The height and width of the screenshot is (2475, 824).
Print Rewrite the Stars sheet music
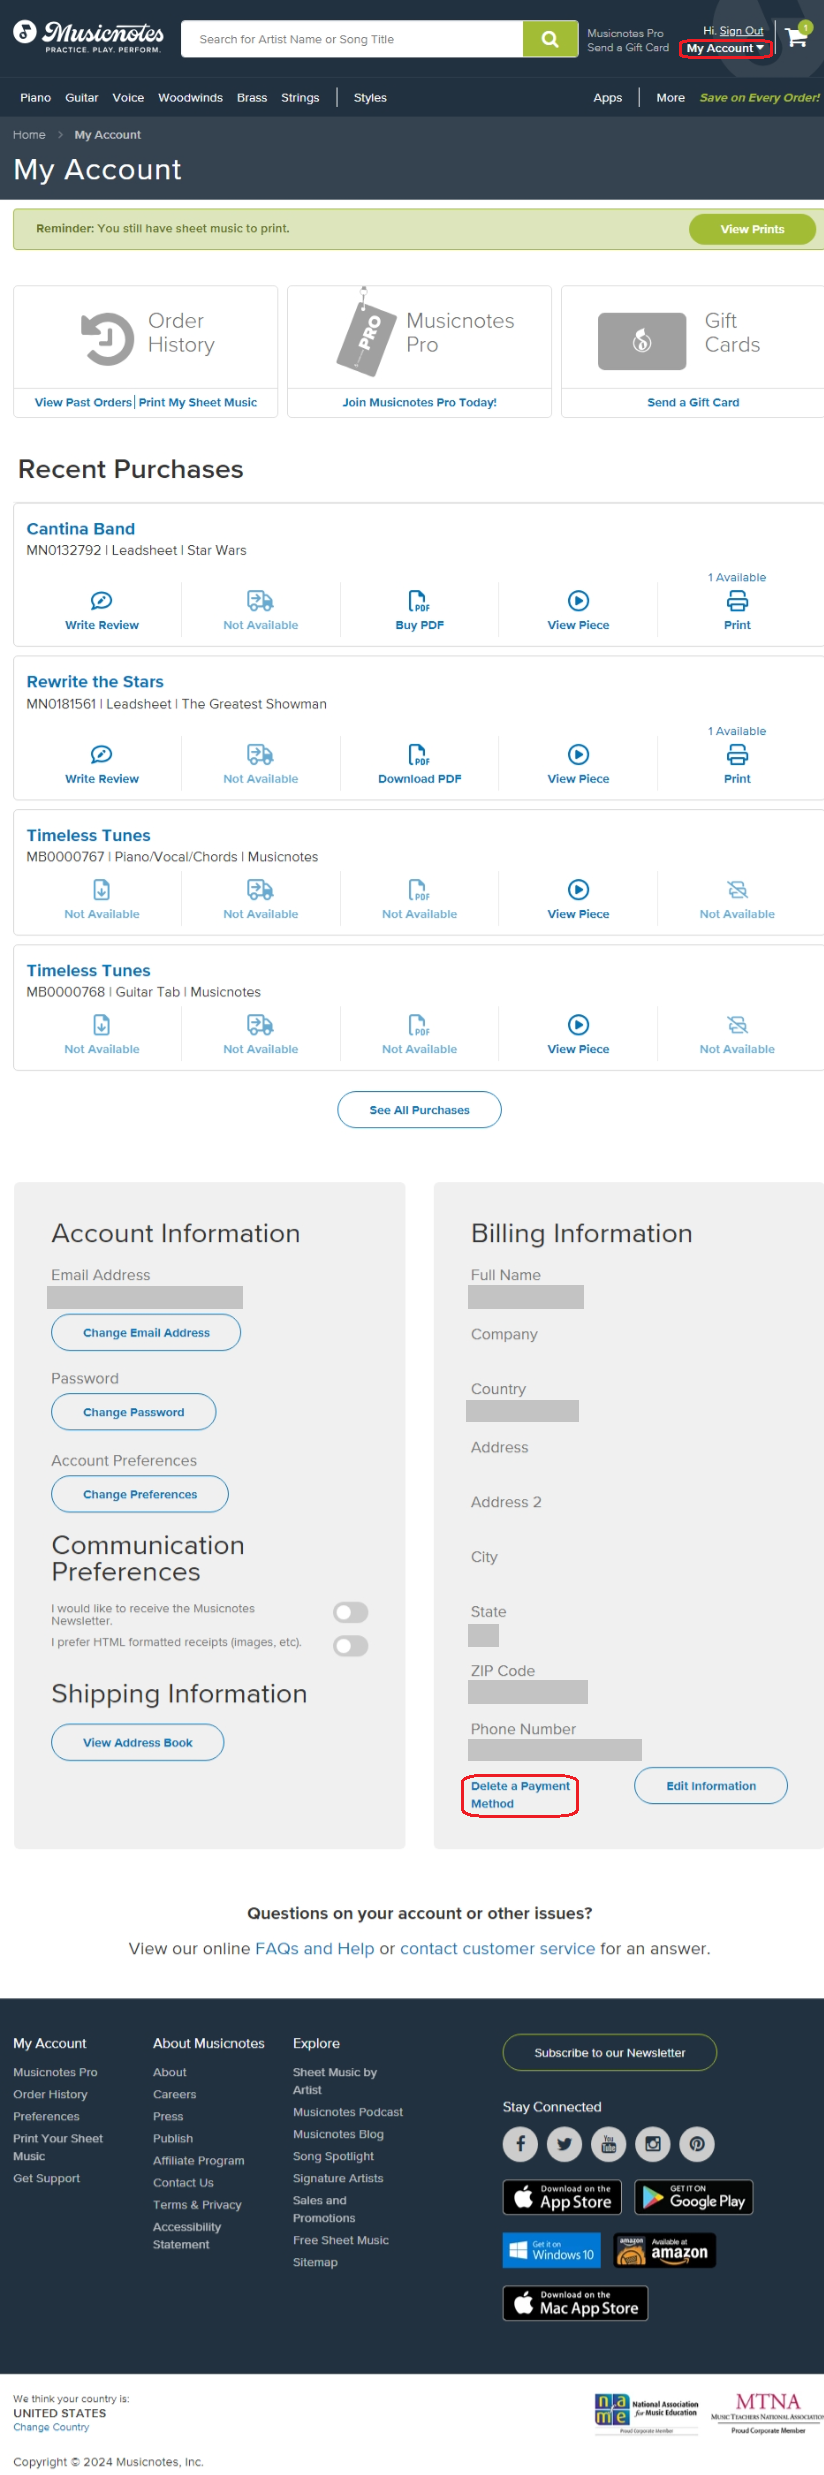click(x=737, y=764)
